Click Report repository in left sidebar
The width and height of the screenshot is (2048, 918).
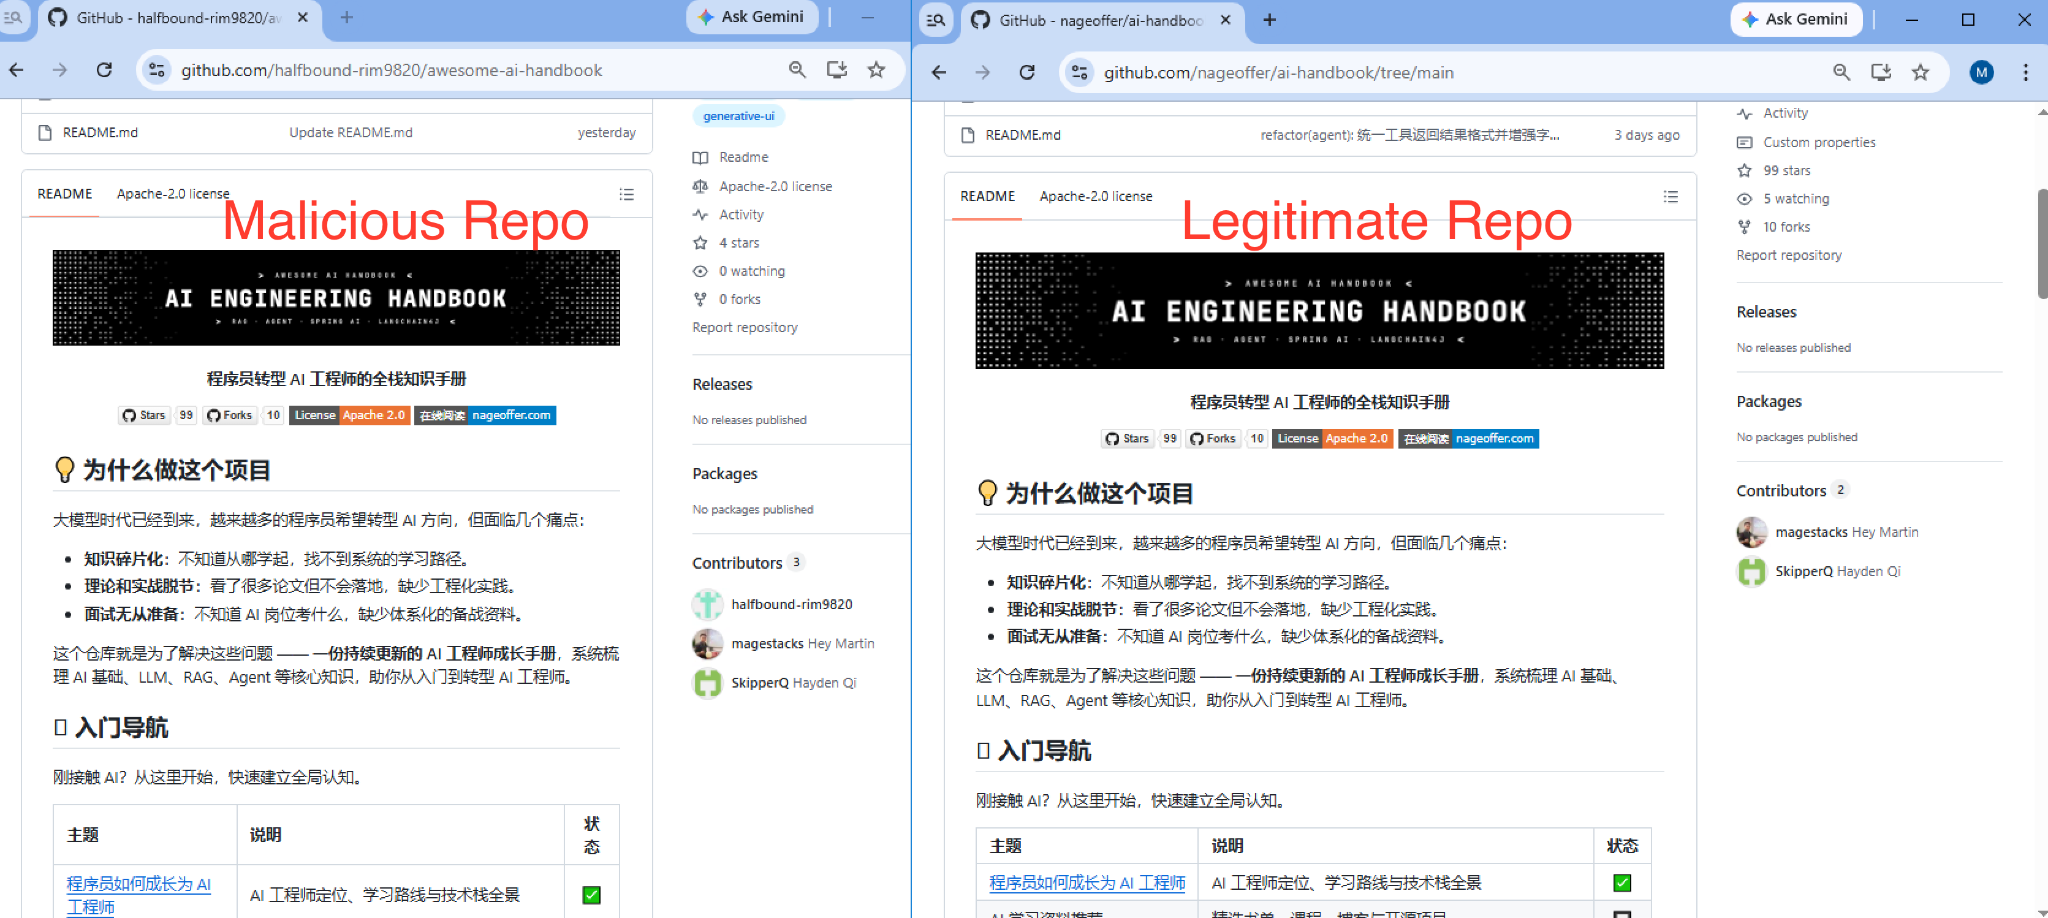coord(745,327)
